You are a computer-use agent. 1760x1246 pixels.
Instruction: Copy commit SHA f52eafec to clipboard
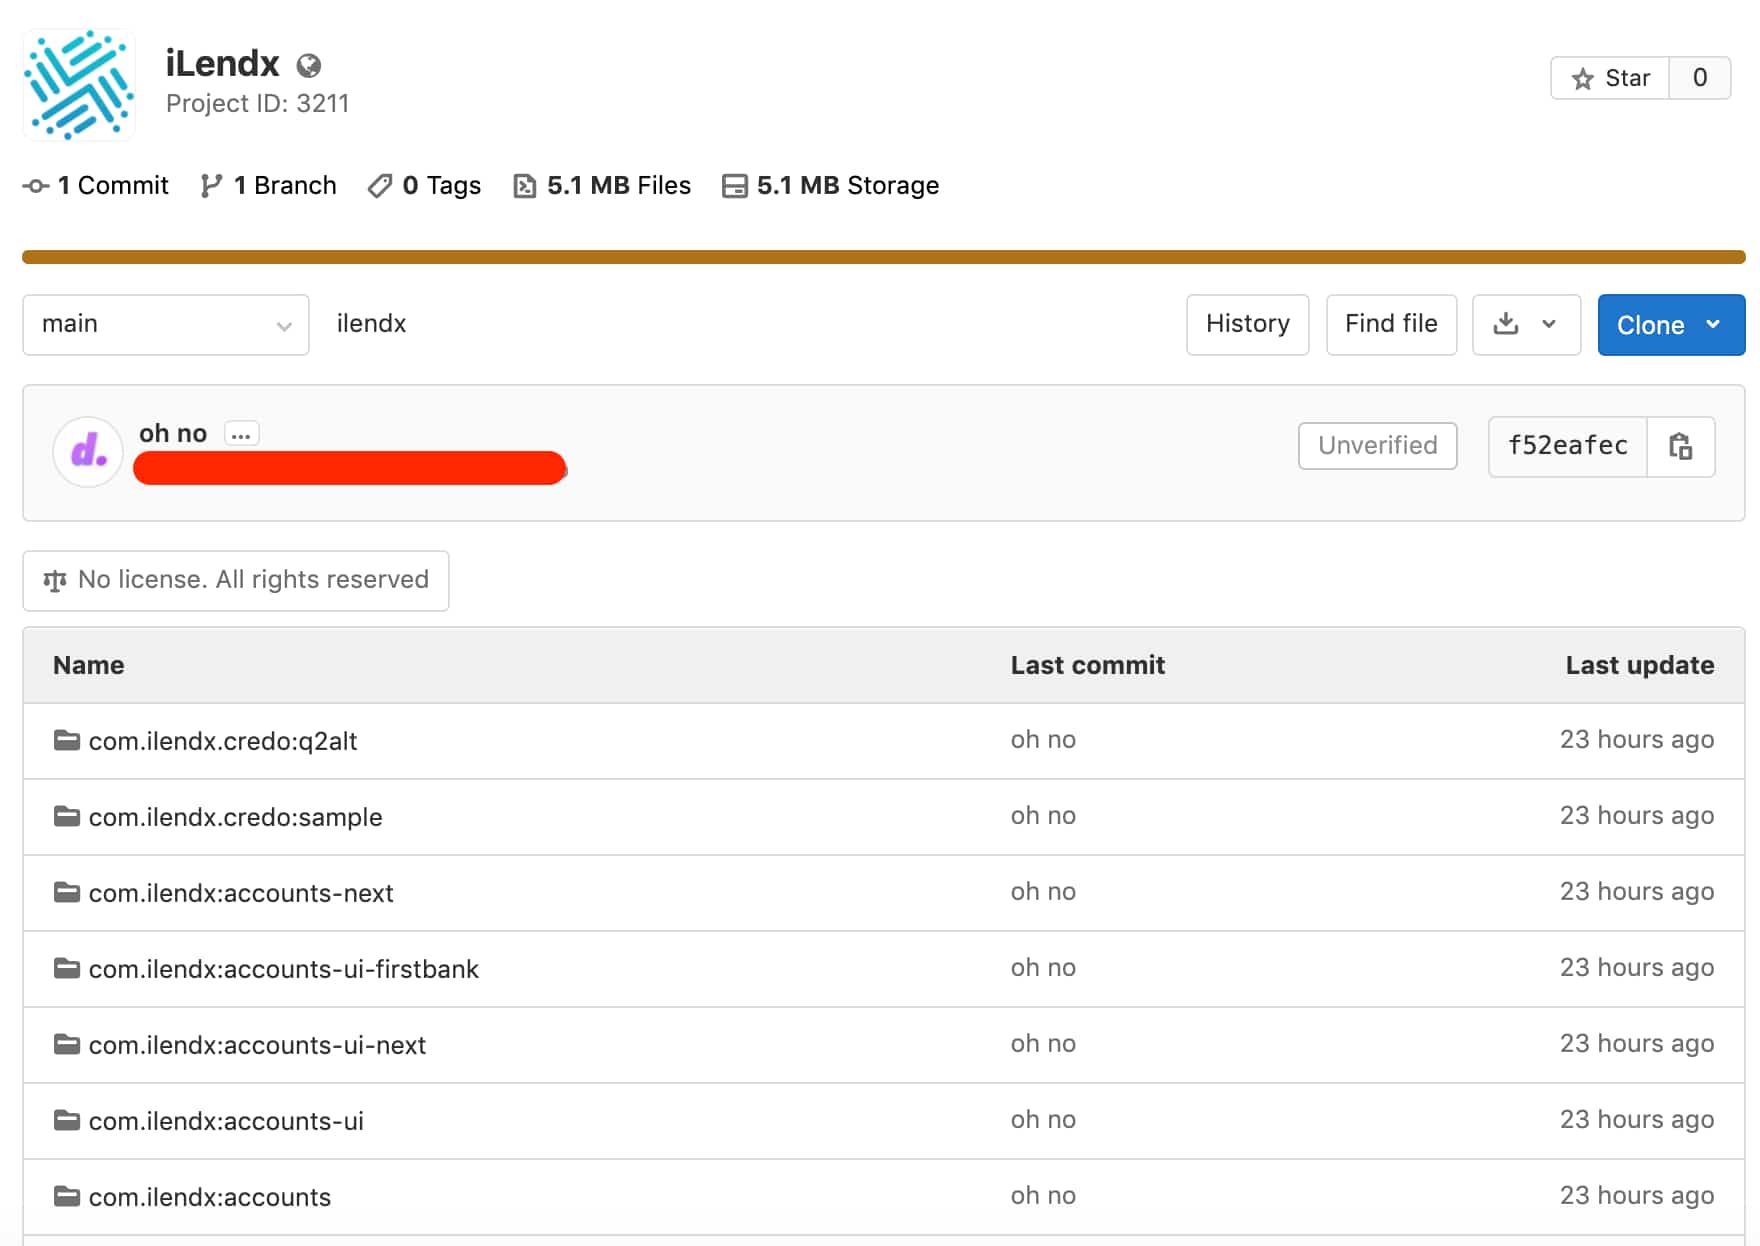pyautogui.click(x=1680, y=446)
